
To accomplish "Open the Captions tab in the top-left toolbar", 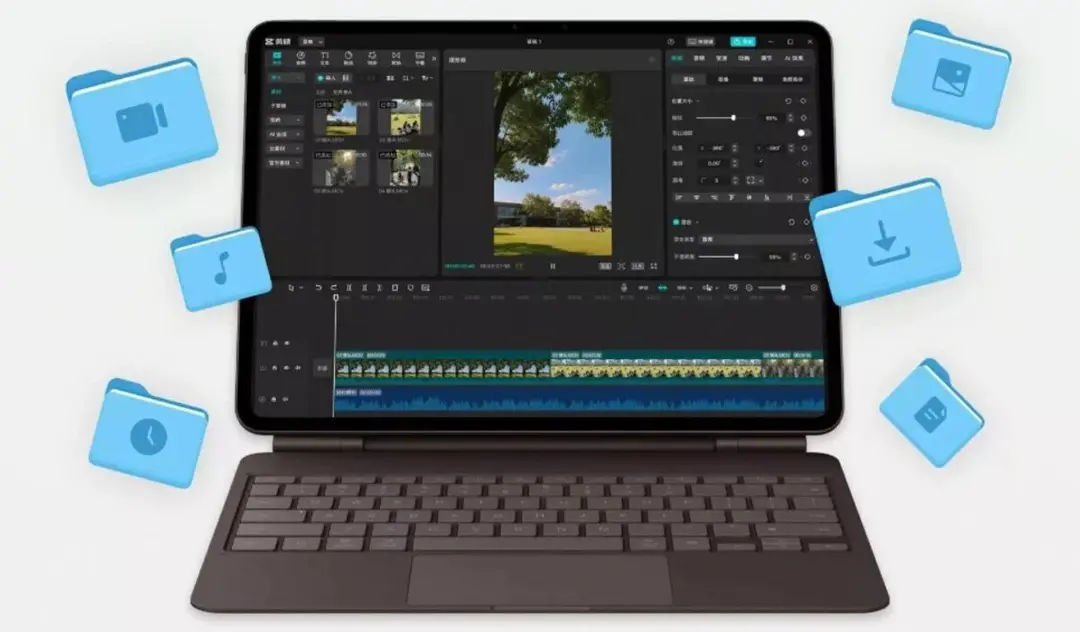I will pos(419,58).
